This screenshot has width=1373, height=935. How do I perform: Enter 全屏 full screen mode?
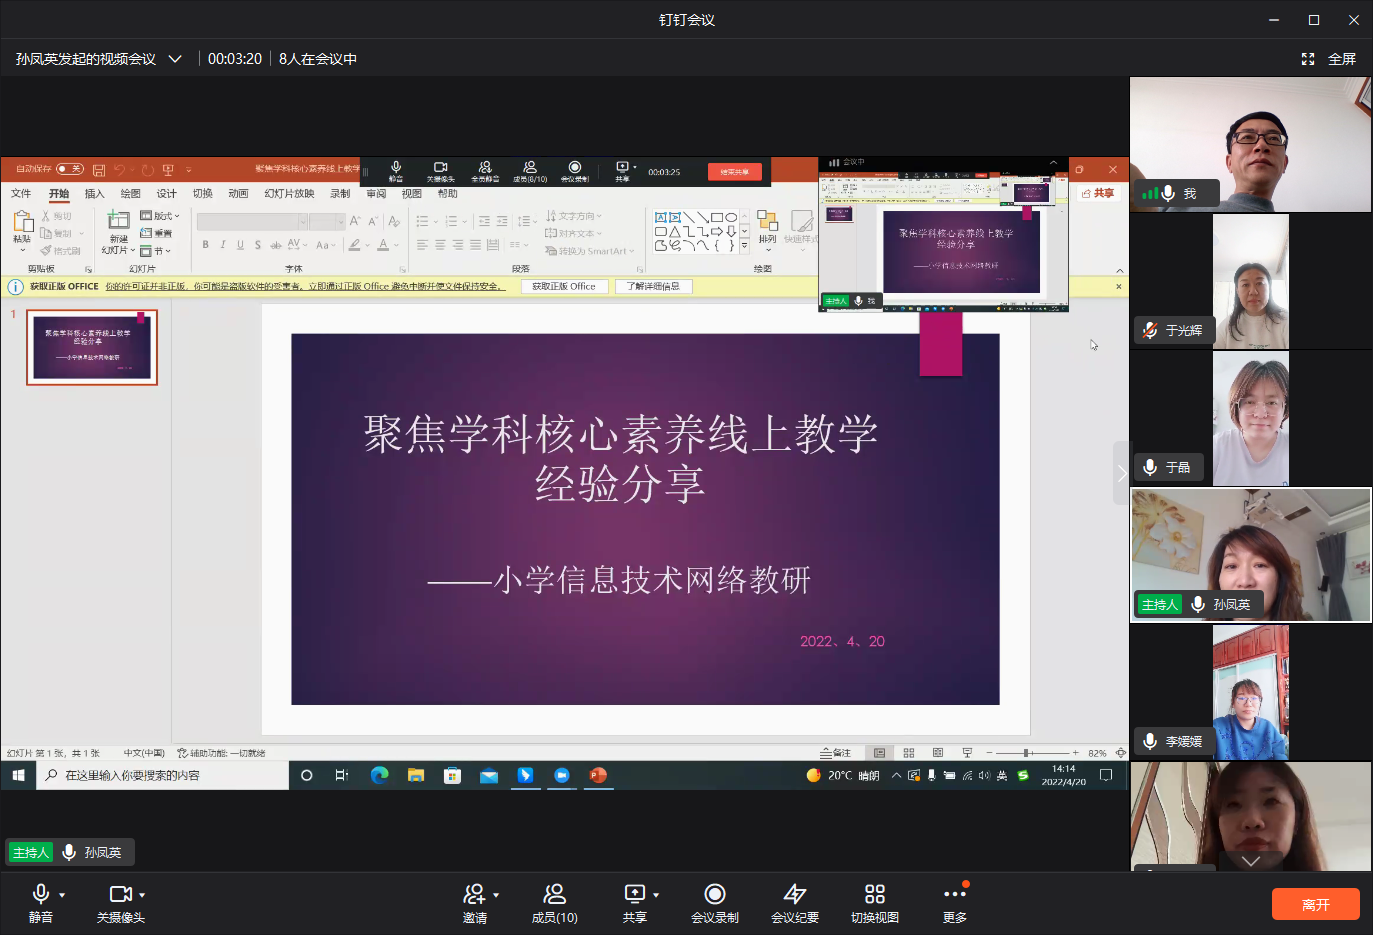point(1328,59)
